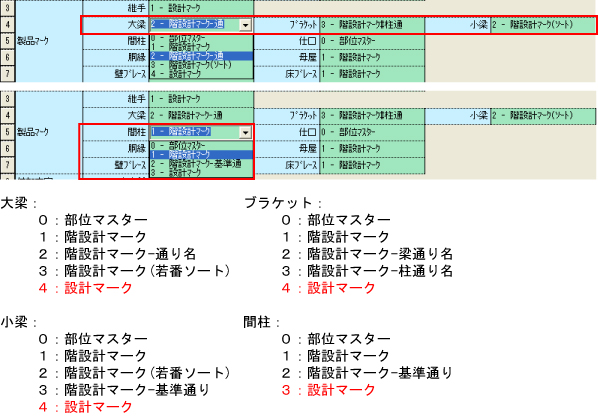
Task: Choose '4 - 設計マーク' in 大梁 dropdown list
Action: click(x=201, y=74)
